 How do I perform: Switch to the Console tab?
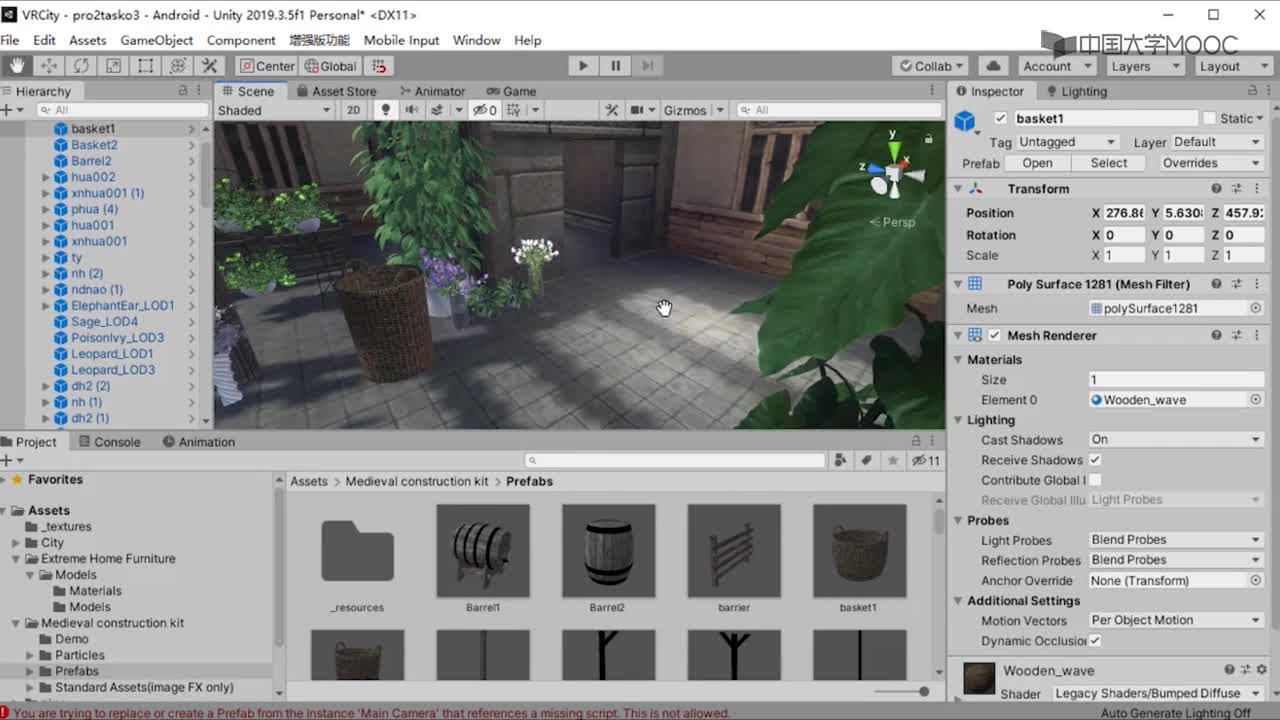[110, 442]
